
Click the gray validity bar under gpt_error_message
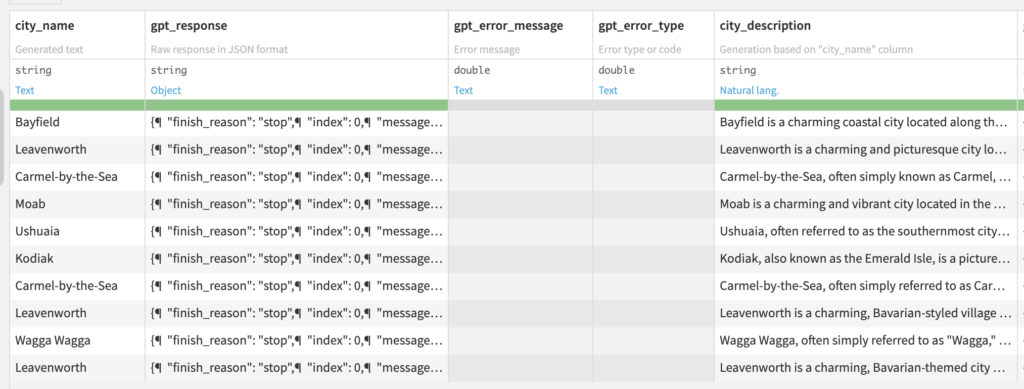click(x=520, y=104)
